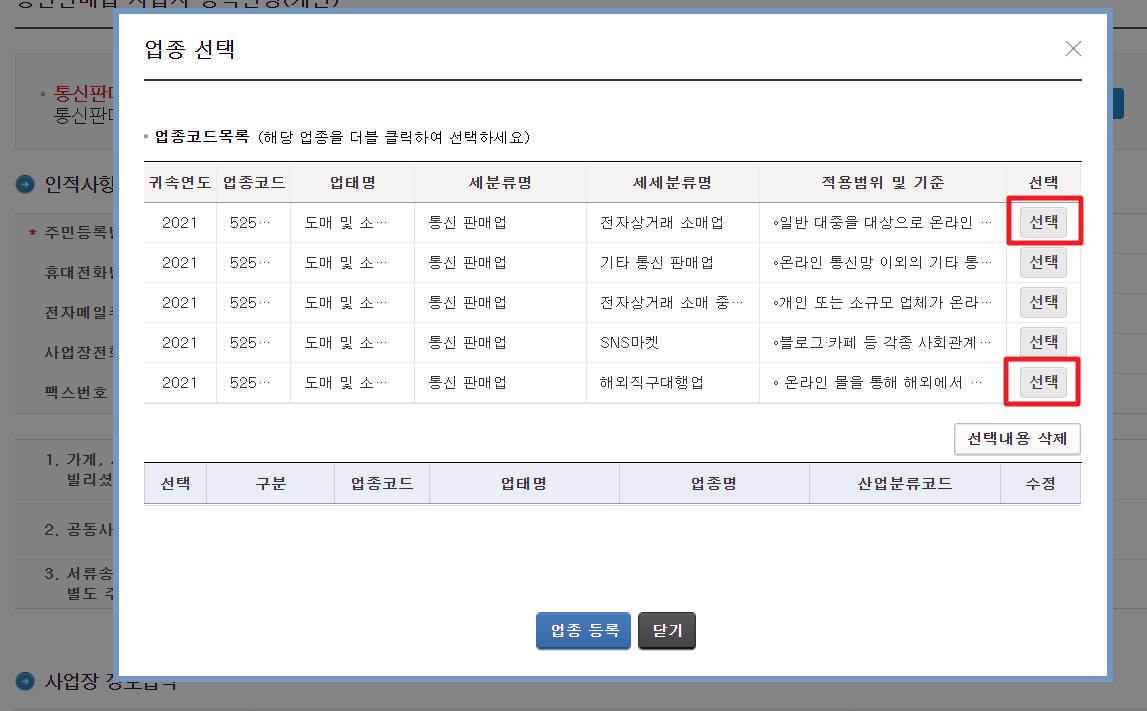Click the 선택 button for 전자상거래 소매업
The width and height of the screenshot is (1147, 711).
[1043, 222]
